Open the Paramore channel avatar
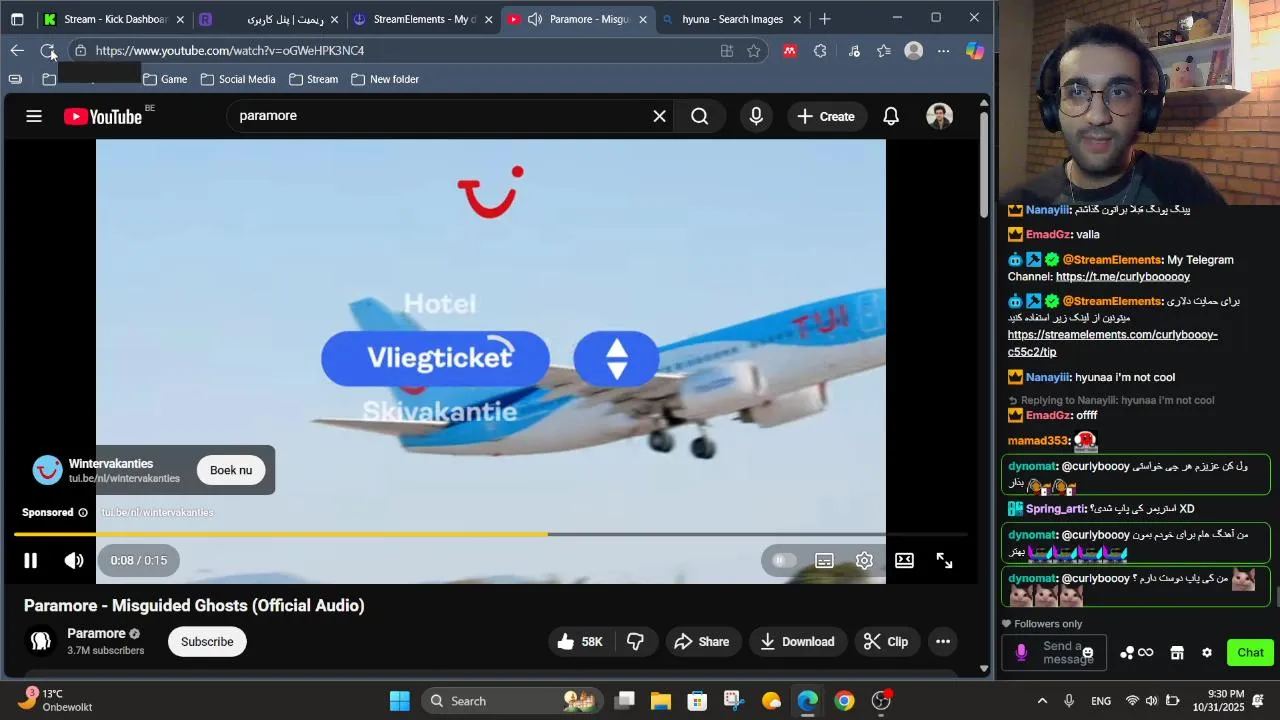 coord(41,641)
